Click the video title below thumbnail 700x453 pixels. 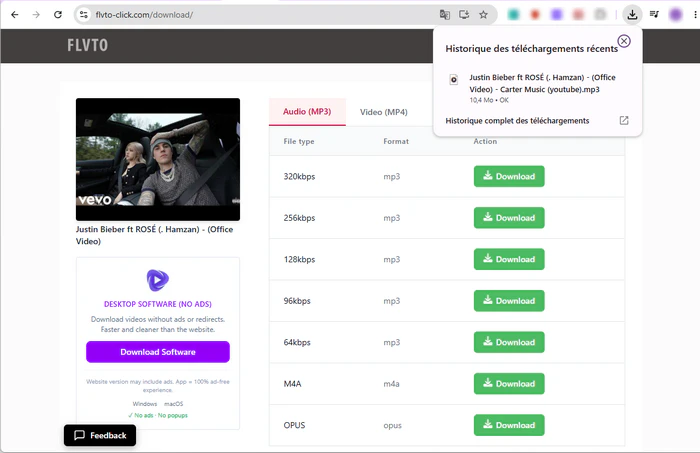pos(154,235)
